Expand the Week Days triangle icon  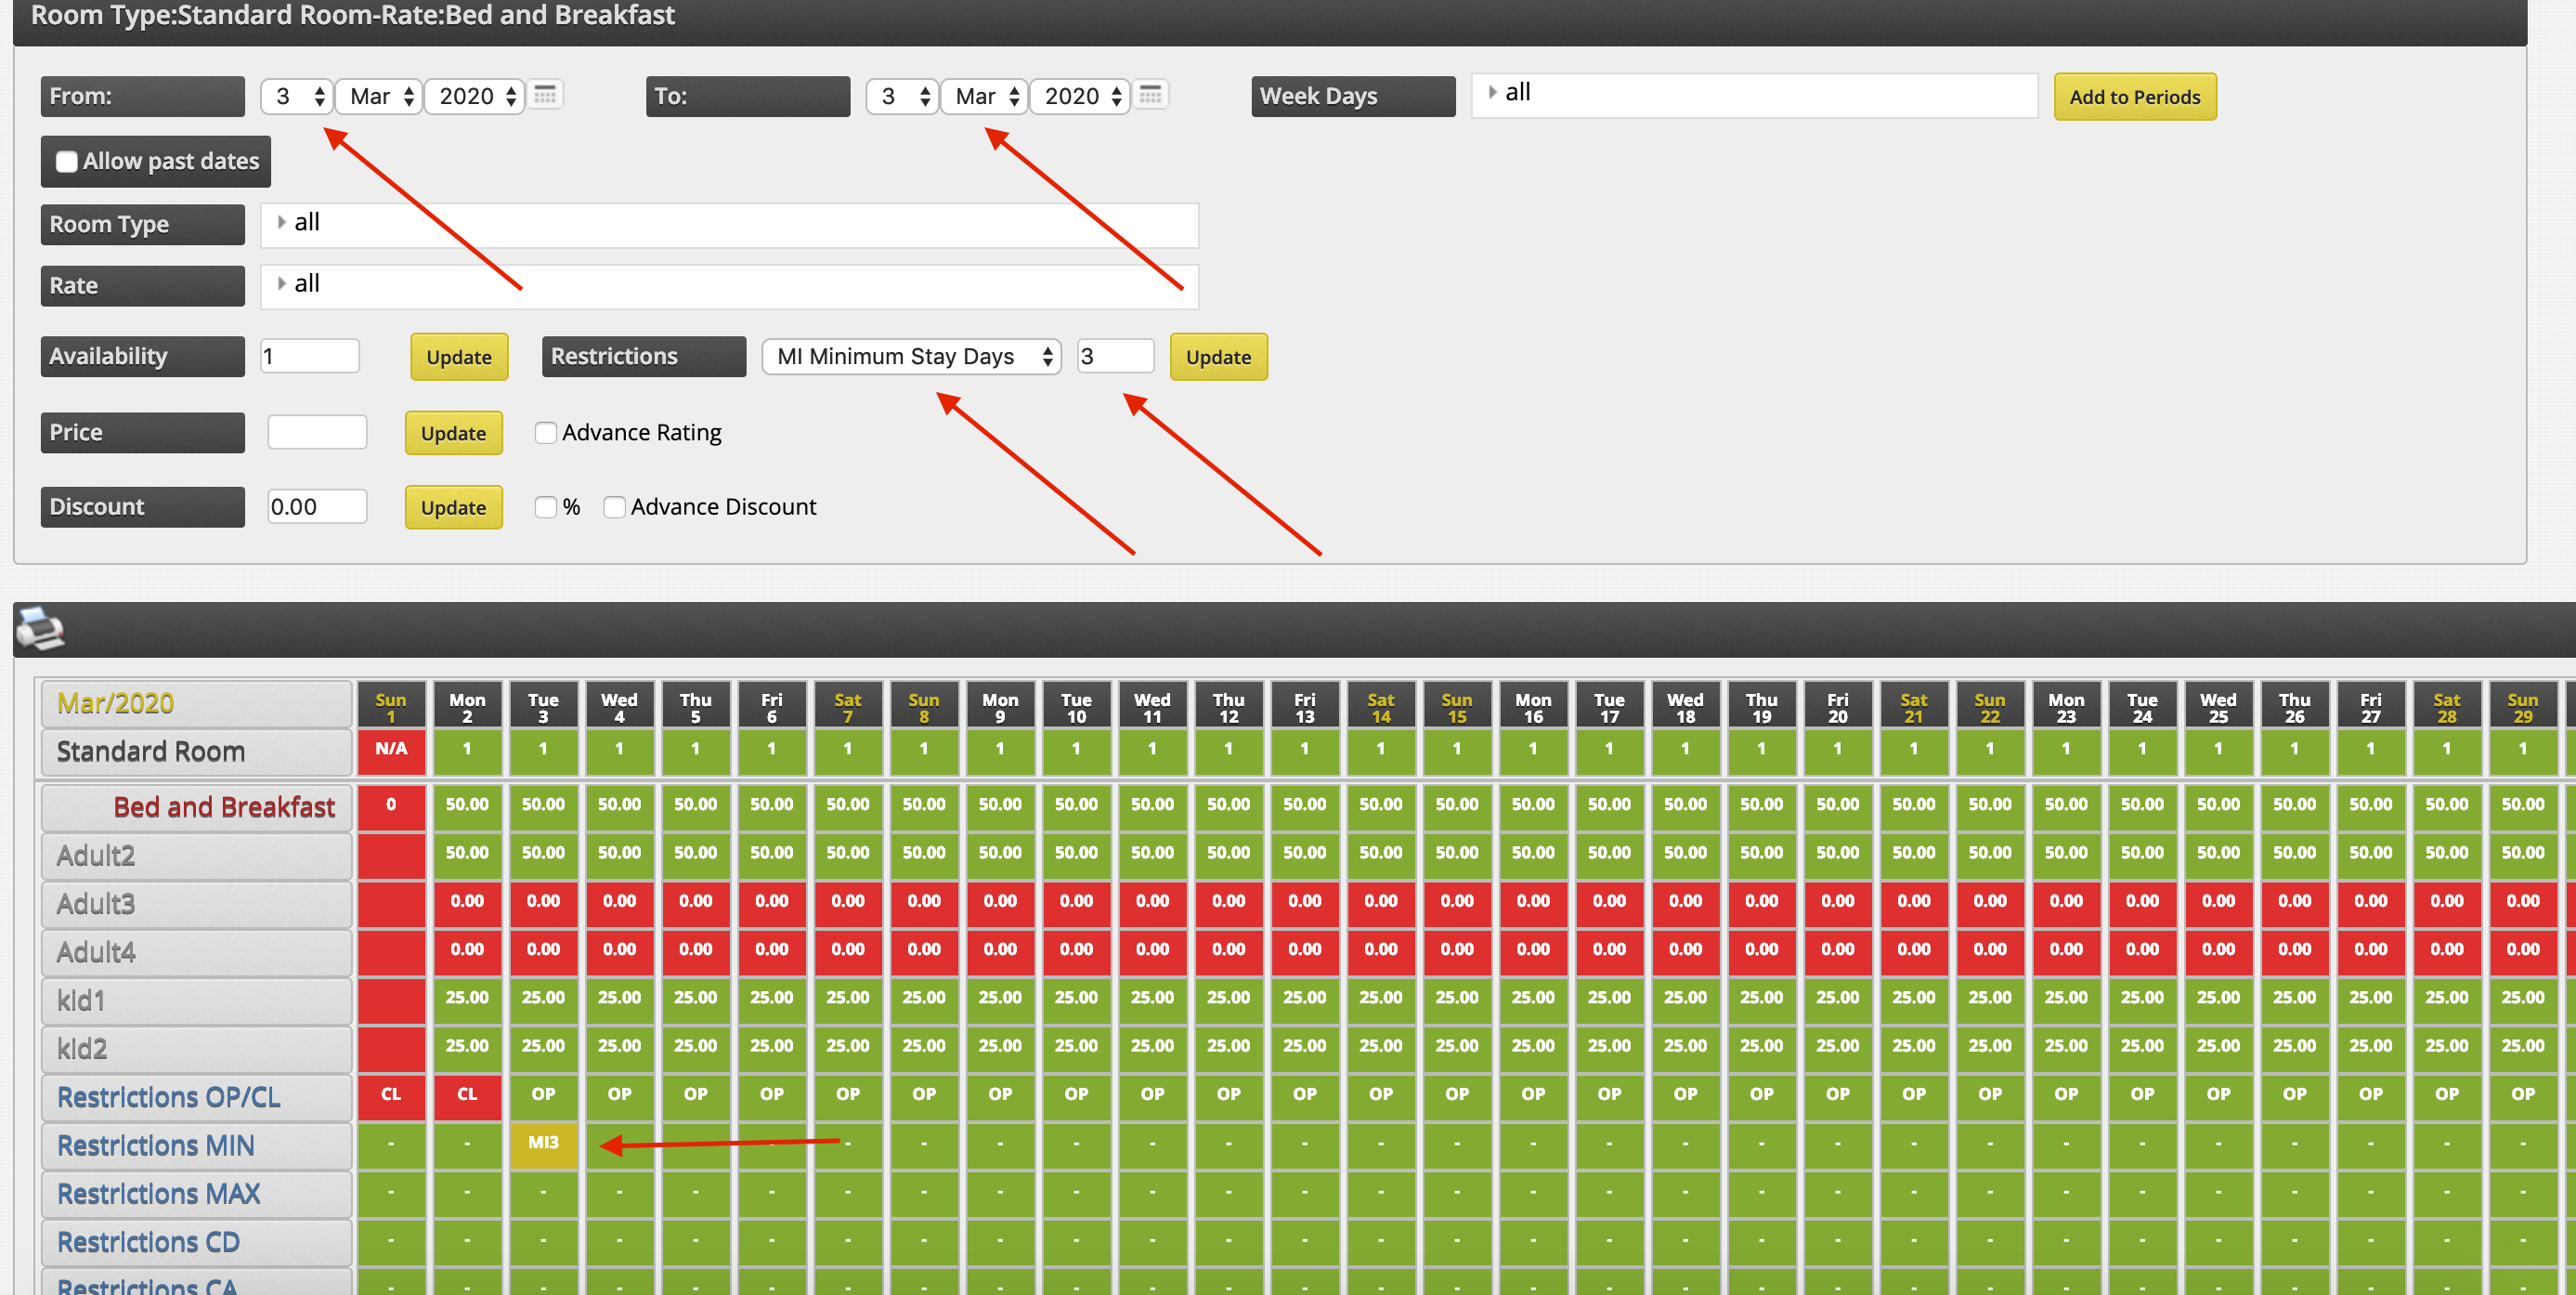pyautogui.click(x=1492, y=92)
